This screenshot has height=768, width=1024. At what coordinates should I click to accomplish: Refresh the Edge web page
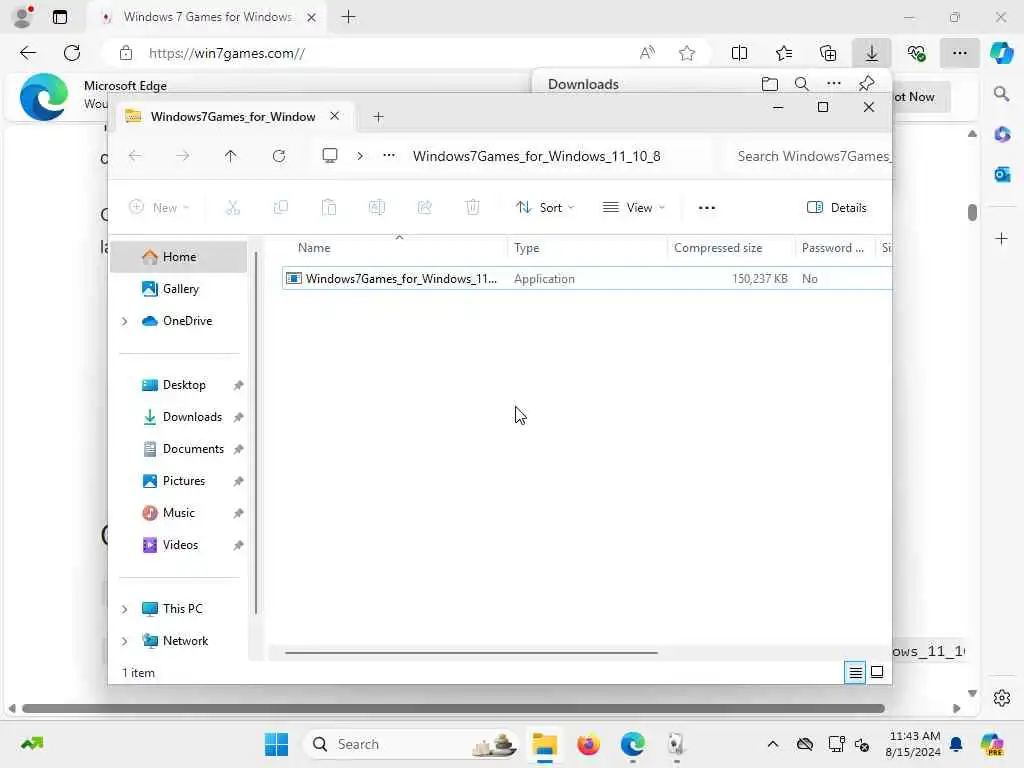[x=72, y=53]
